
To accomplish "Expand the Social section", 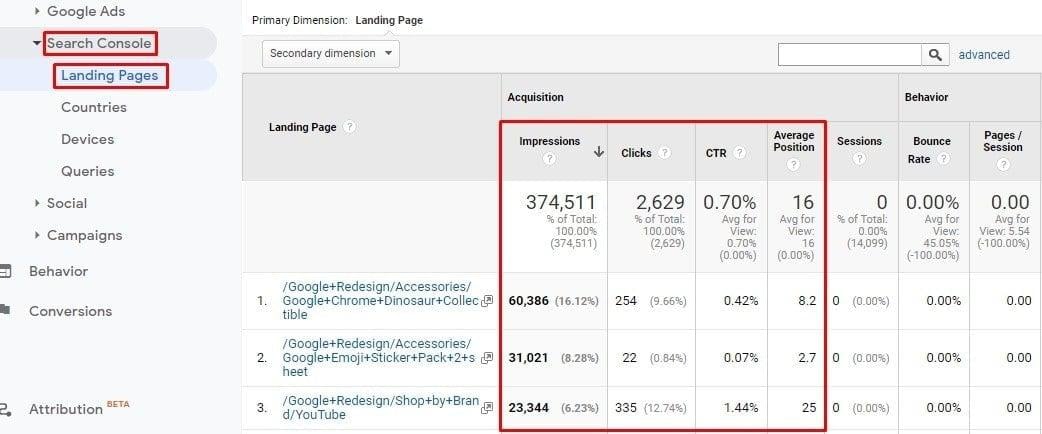I will pyautogui.click(x=37, y=203).
